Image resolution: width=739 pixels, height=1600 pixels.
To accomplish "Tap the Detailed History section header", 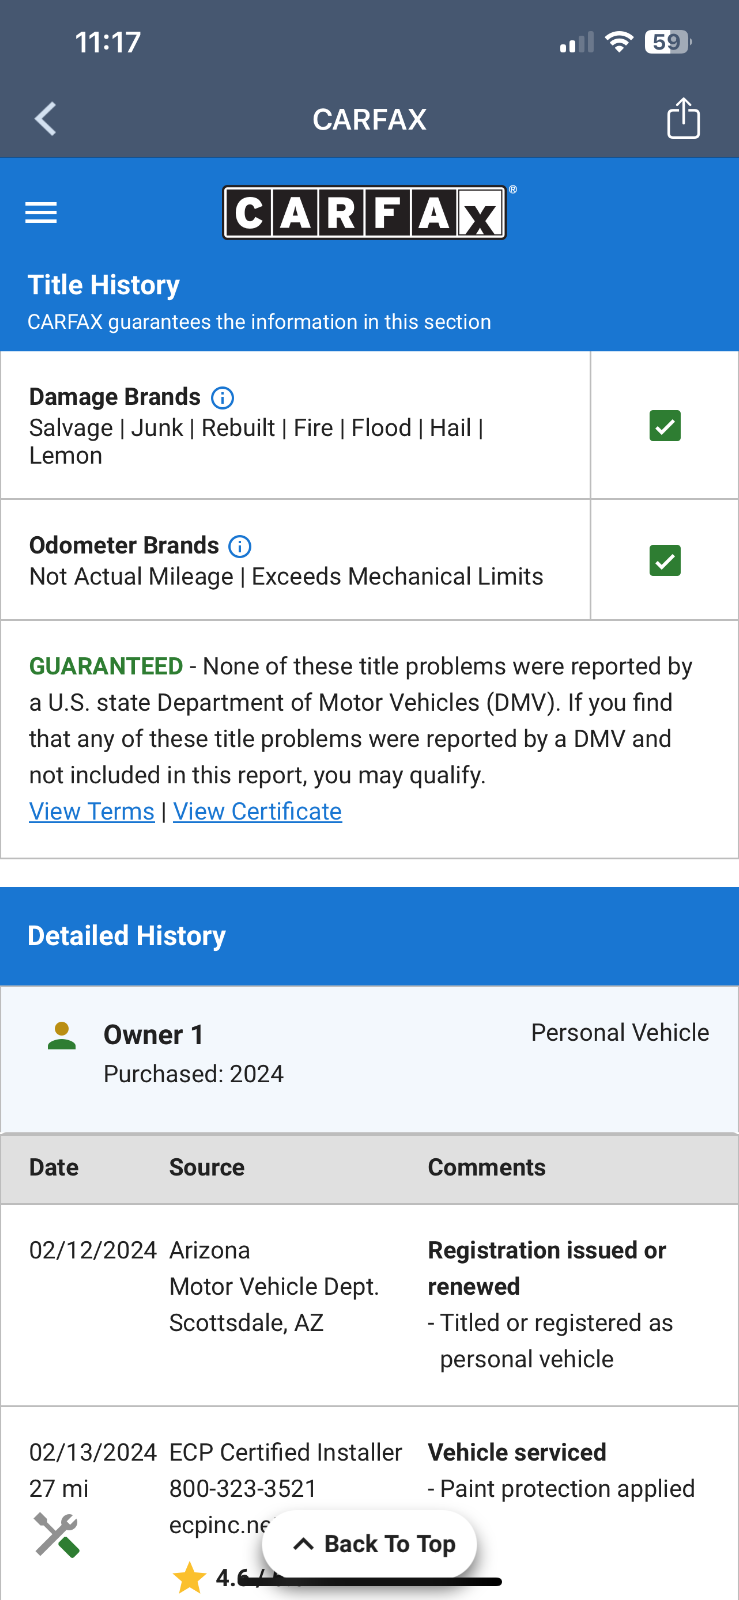I will 127,936.
